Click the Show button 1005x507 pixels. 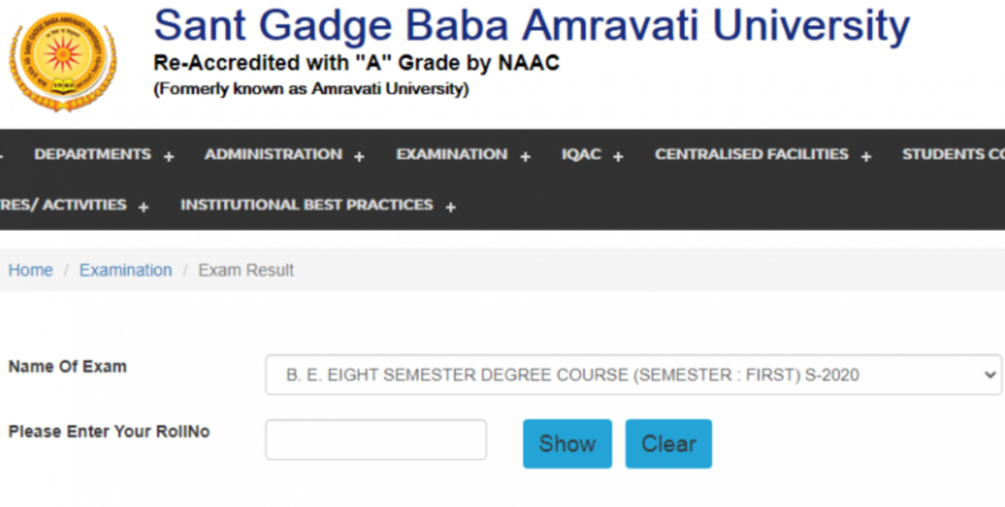point(567,444)
